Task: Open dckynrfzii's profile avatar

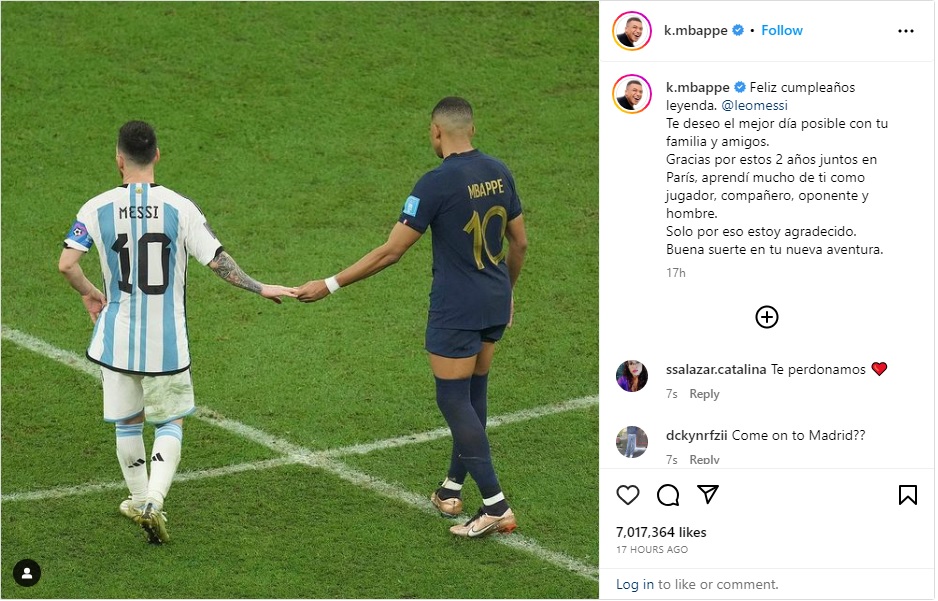Action: point(632,443)
